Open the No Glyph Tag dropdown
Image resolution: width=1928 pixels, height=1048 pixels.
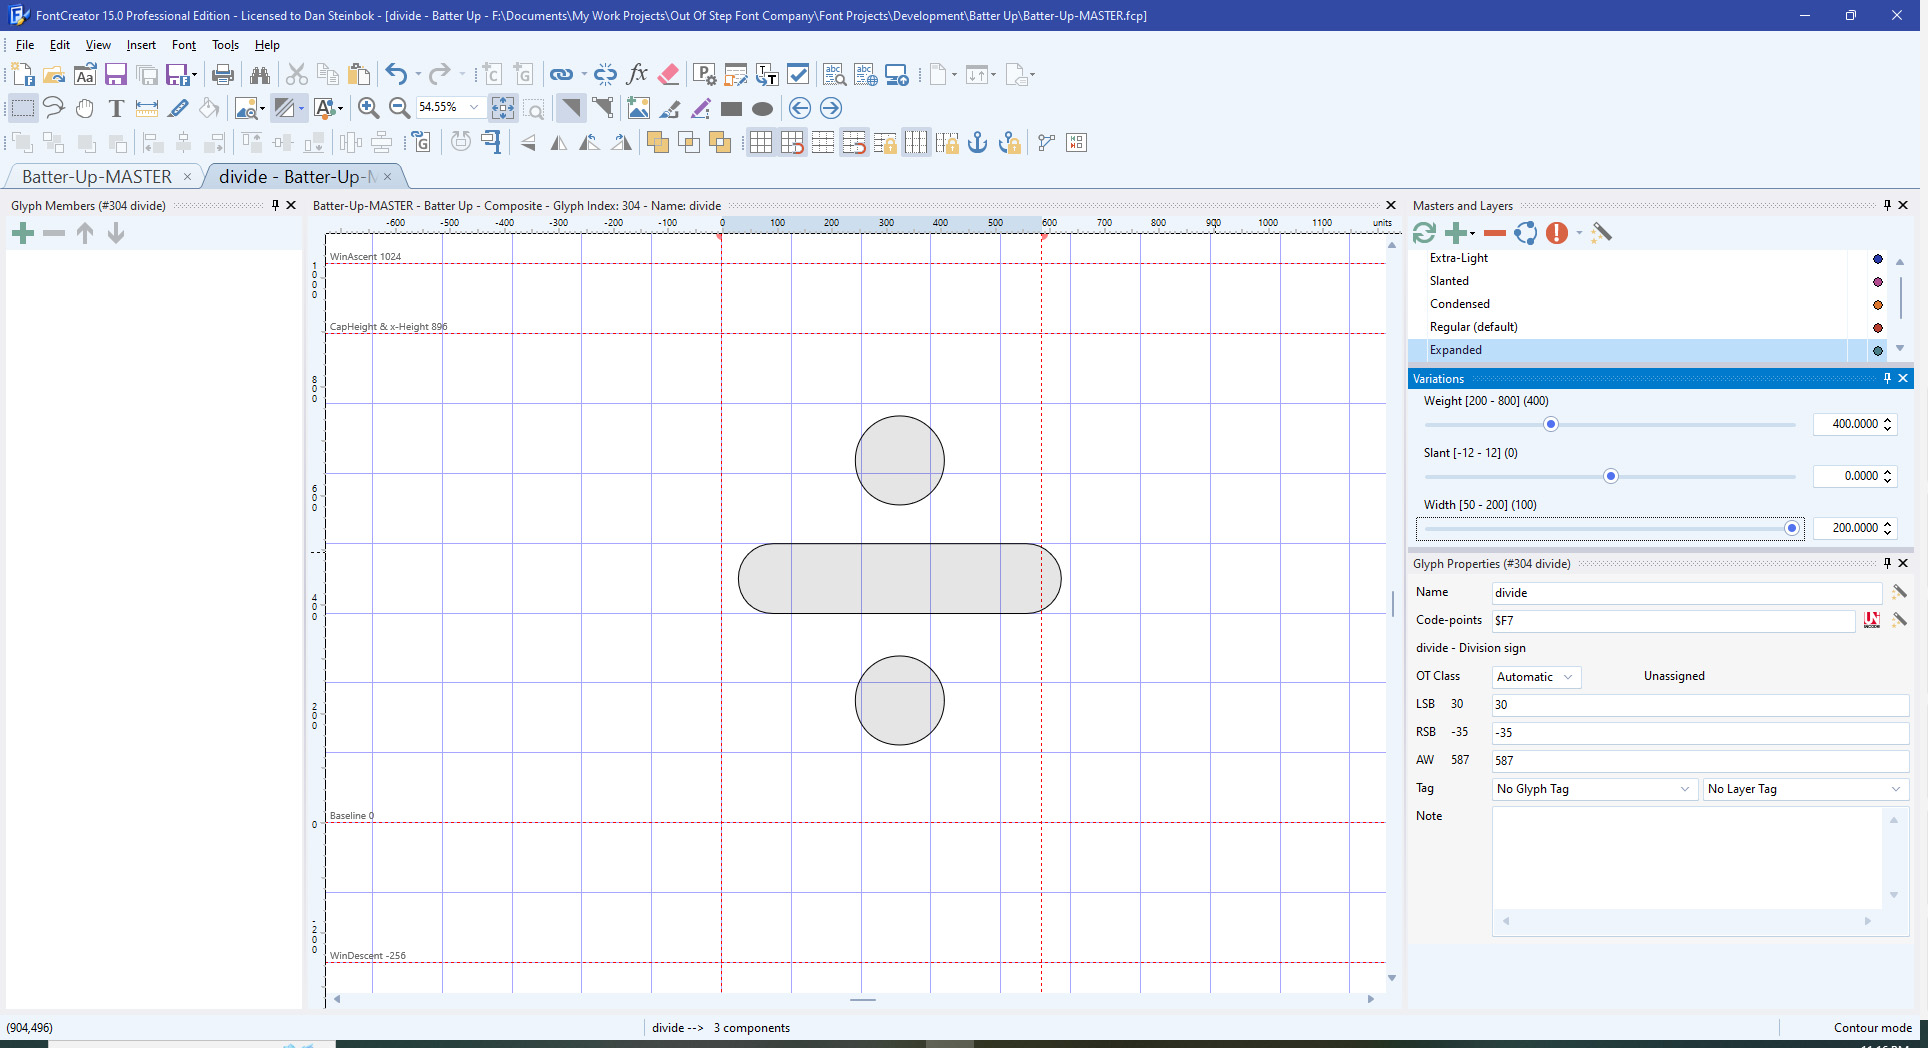point(1594,789)
